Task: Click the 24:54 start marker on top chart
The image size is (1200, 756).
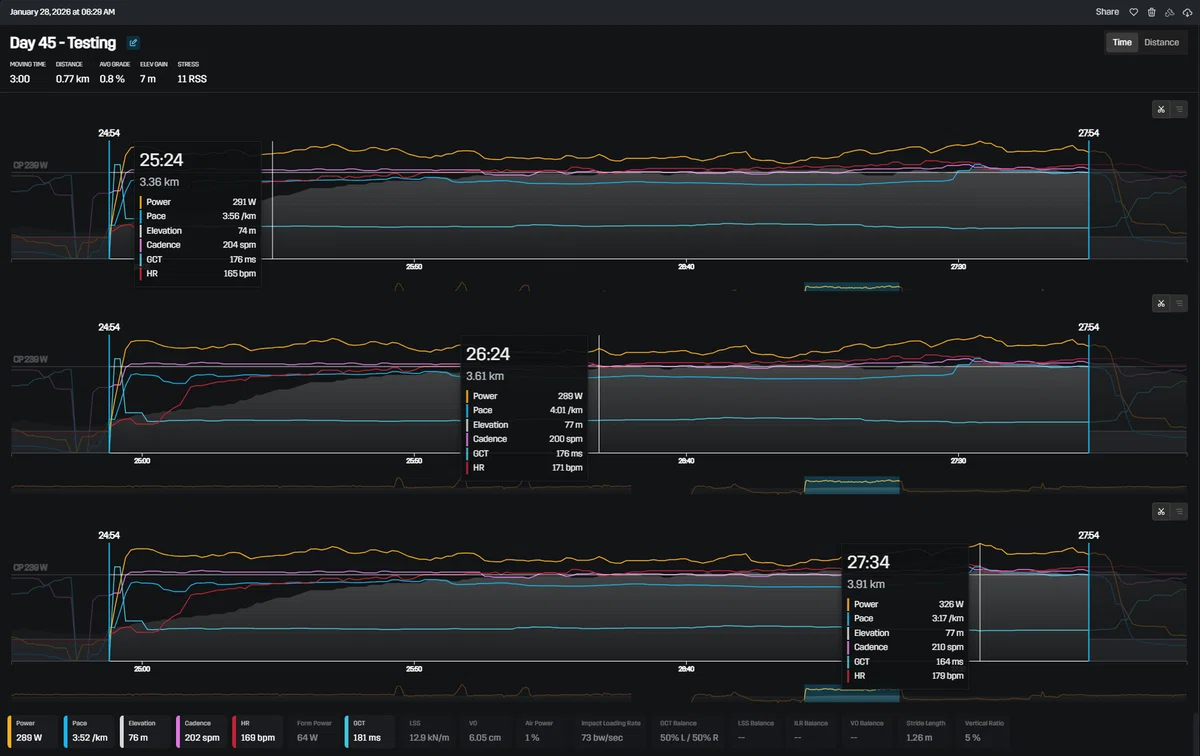Action: coord(109,133)
